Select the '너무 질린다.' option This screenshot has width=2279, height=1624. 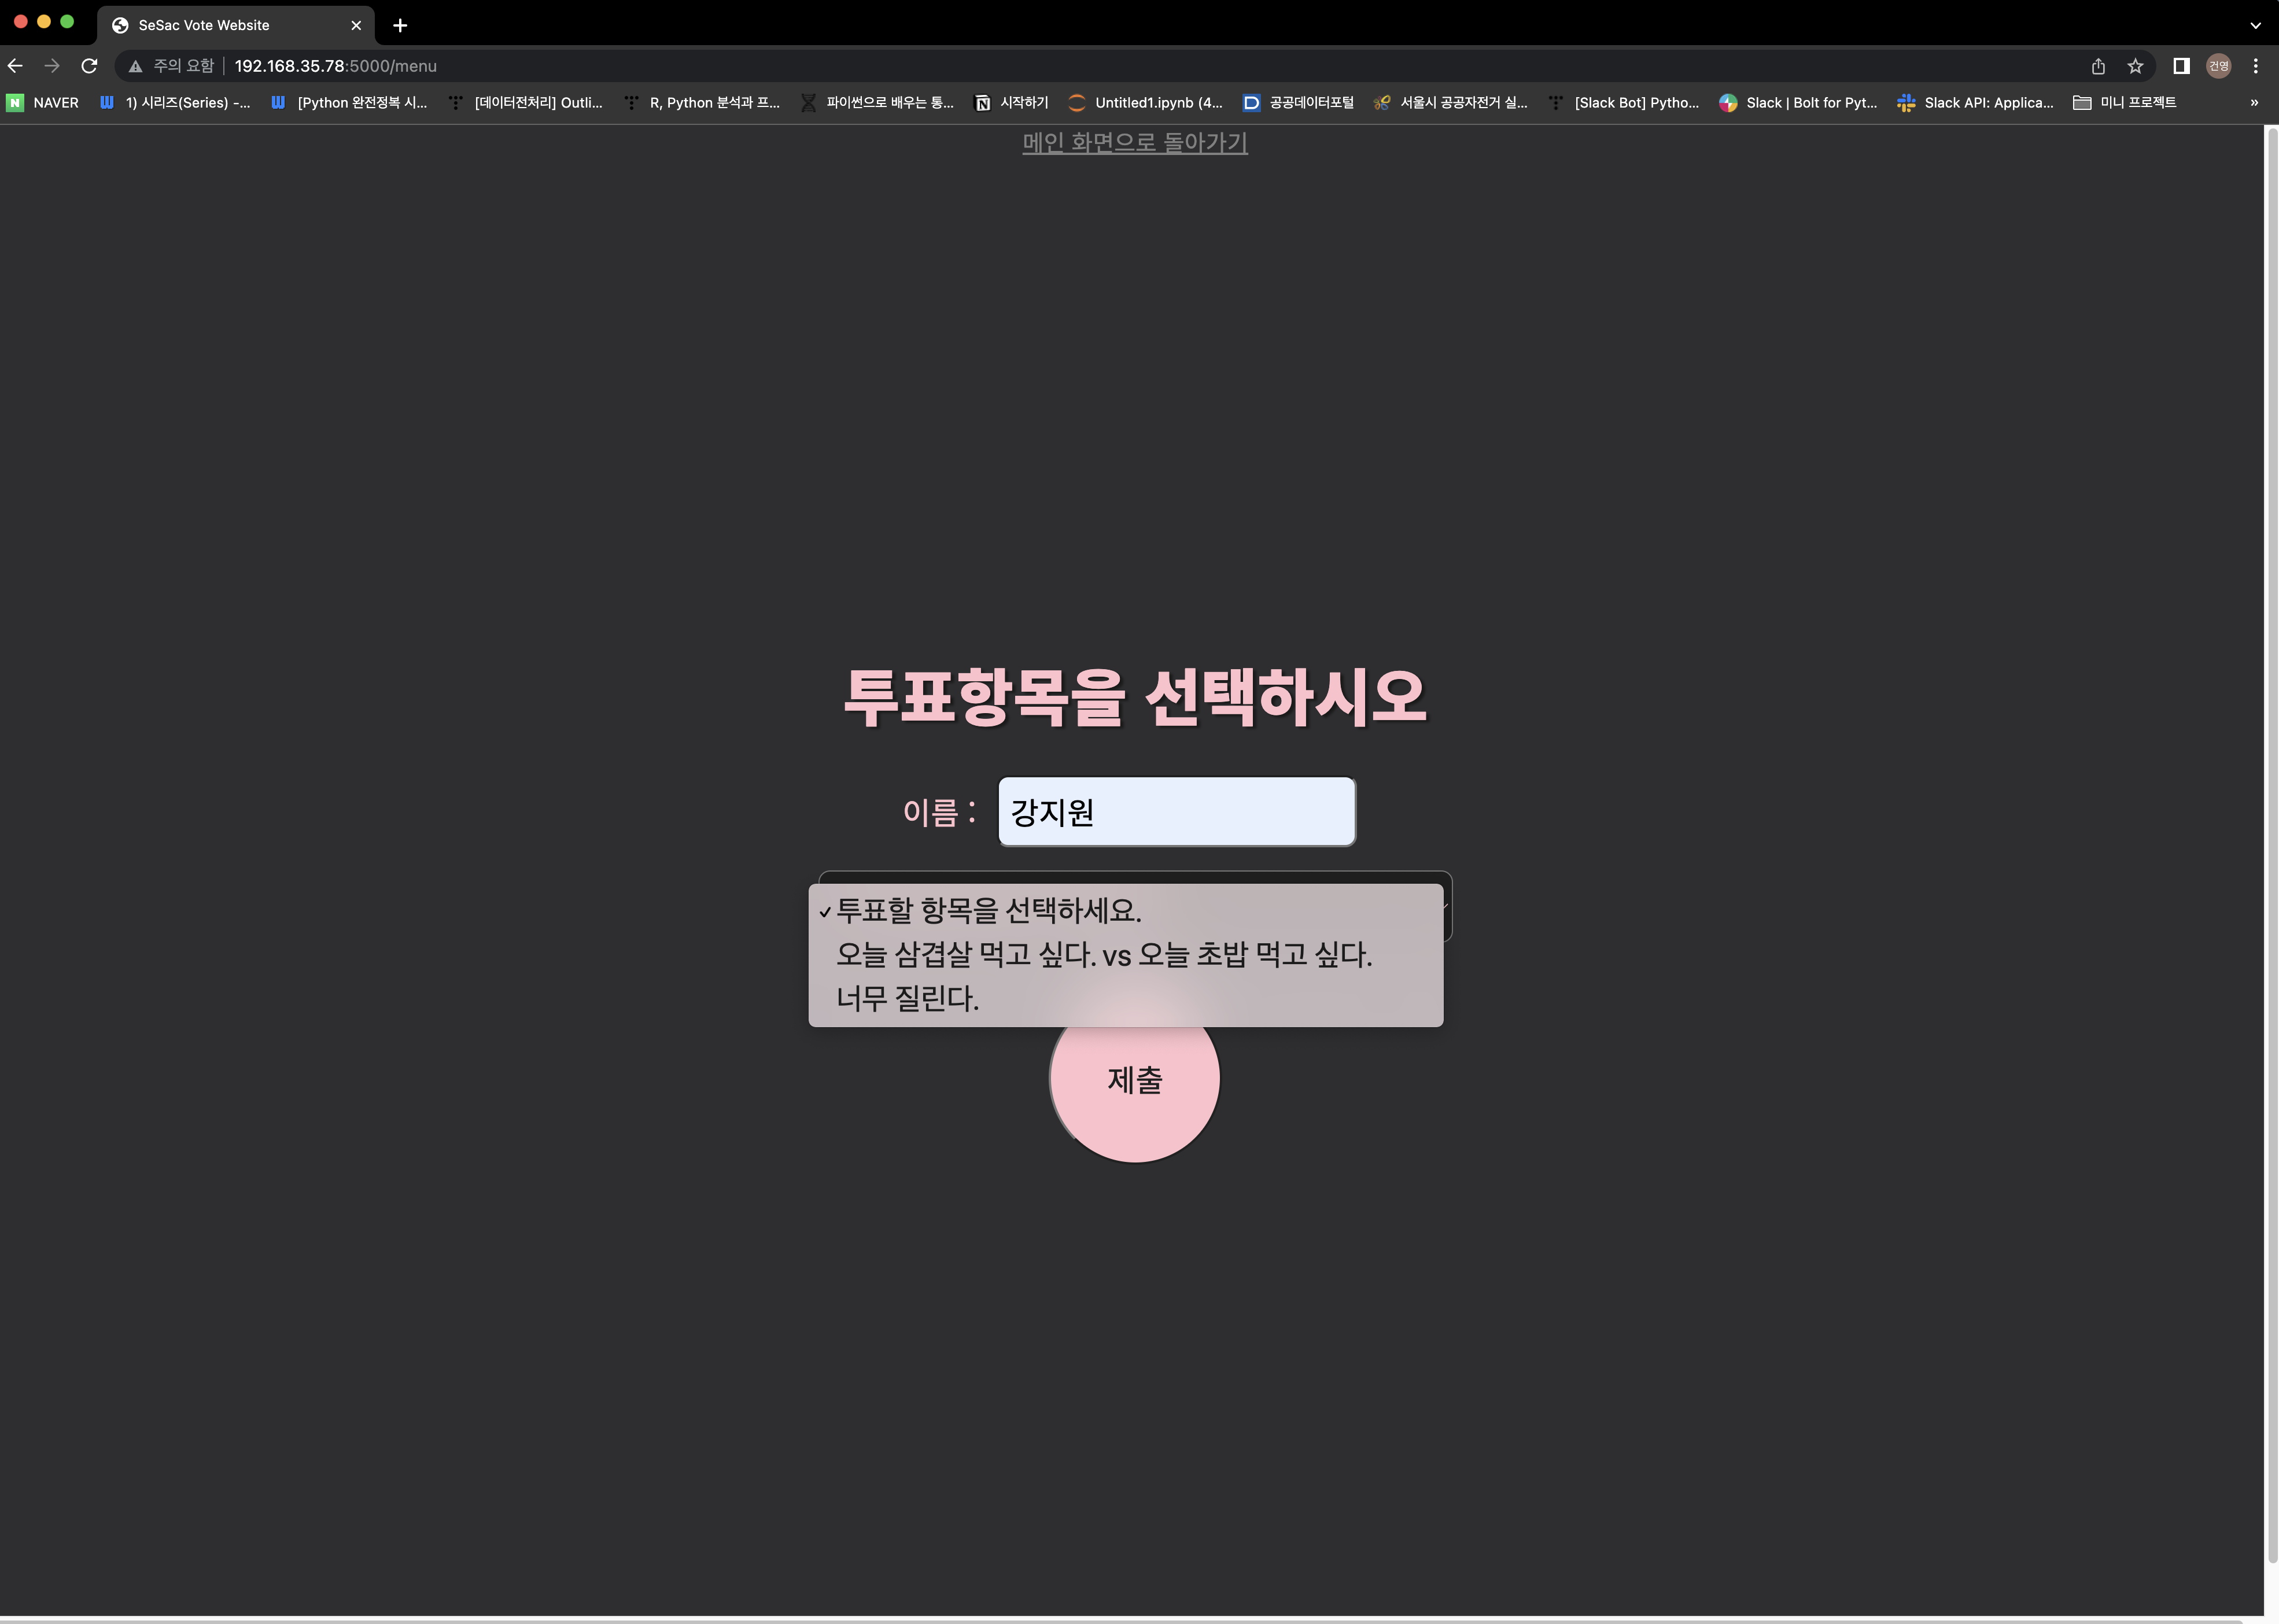click(x=907, y=998)
